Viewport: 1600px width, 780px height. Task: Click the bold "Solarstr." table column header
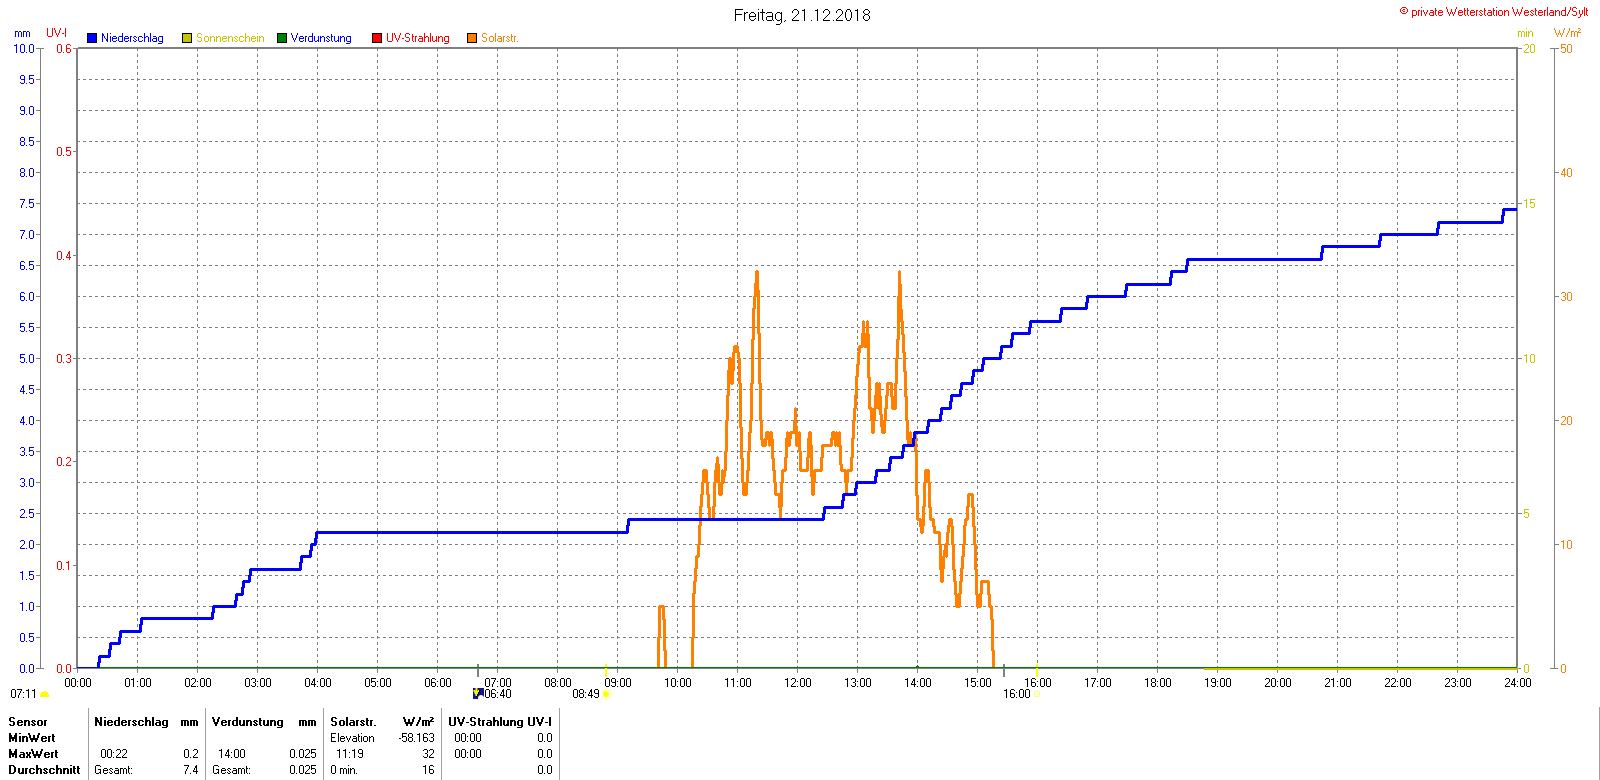353,722
